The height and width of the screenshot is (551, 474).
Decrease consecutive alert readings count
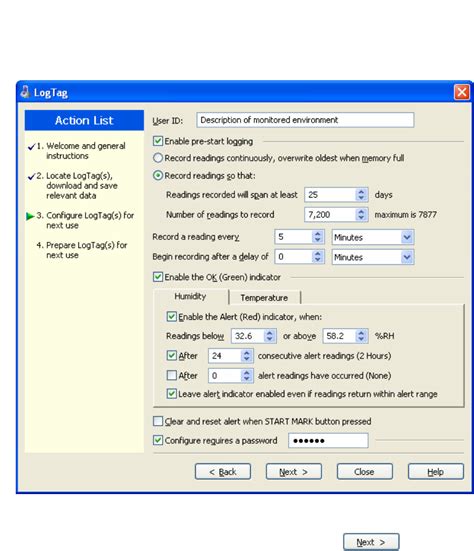coord(247,359)
